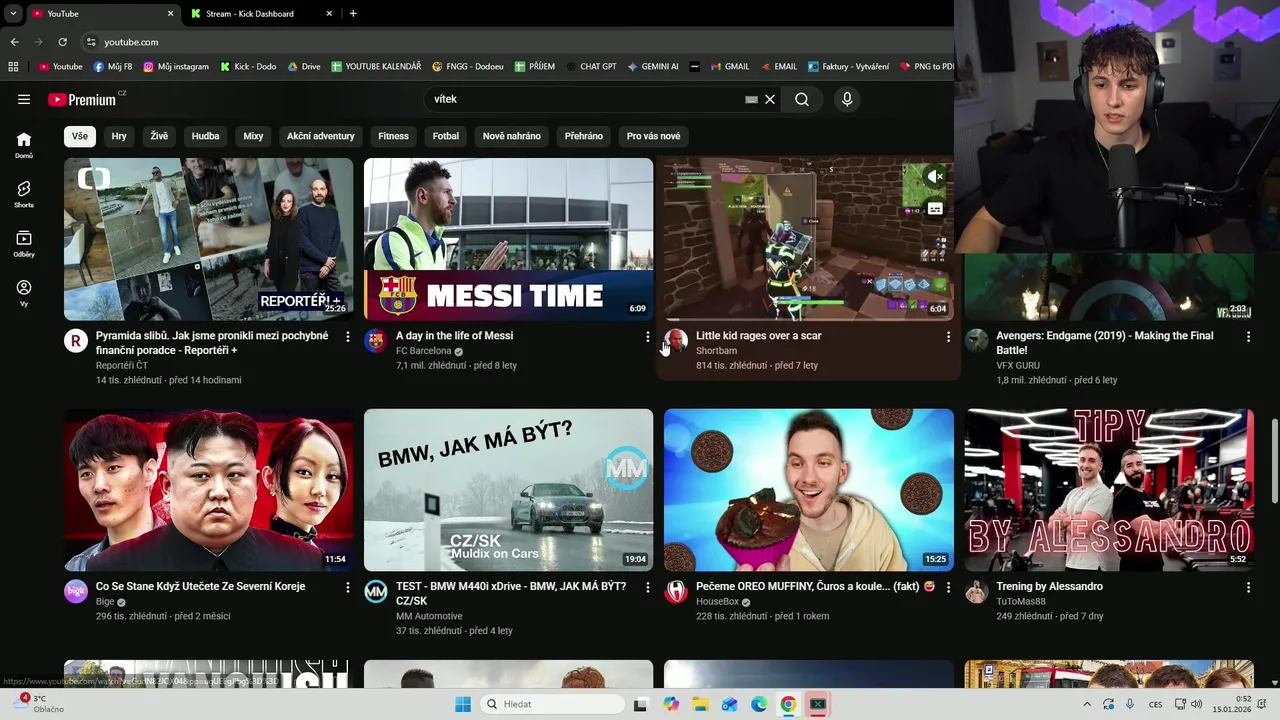Select the Hry filter chip
Image resolution: width=1280 pixels, height=720 pixels.
coord(119,136)
